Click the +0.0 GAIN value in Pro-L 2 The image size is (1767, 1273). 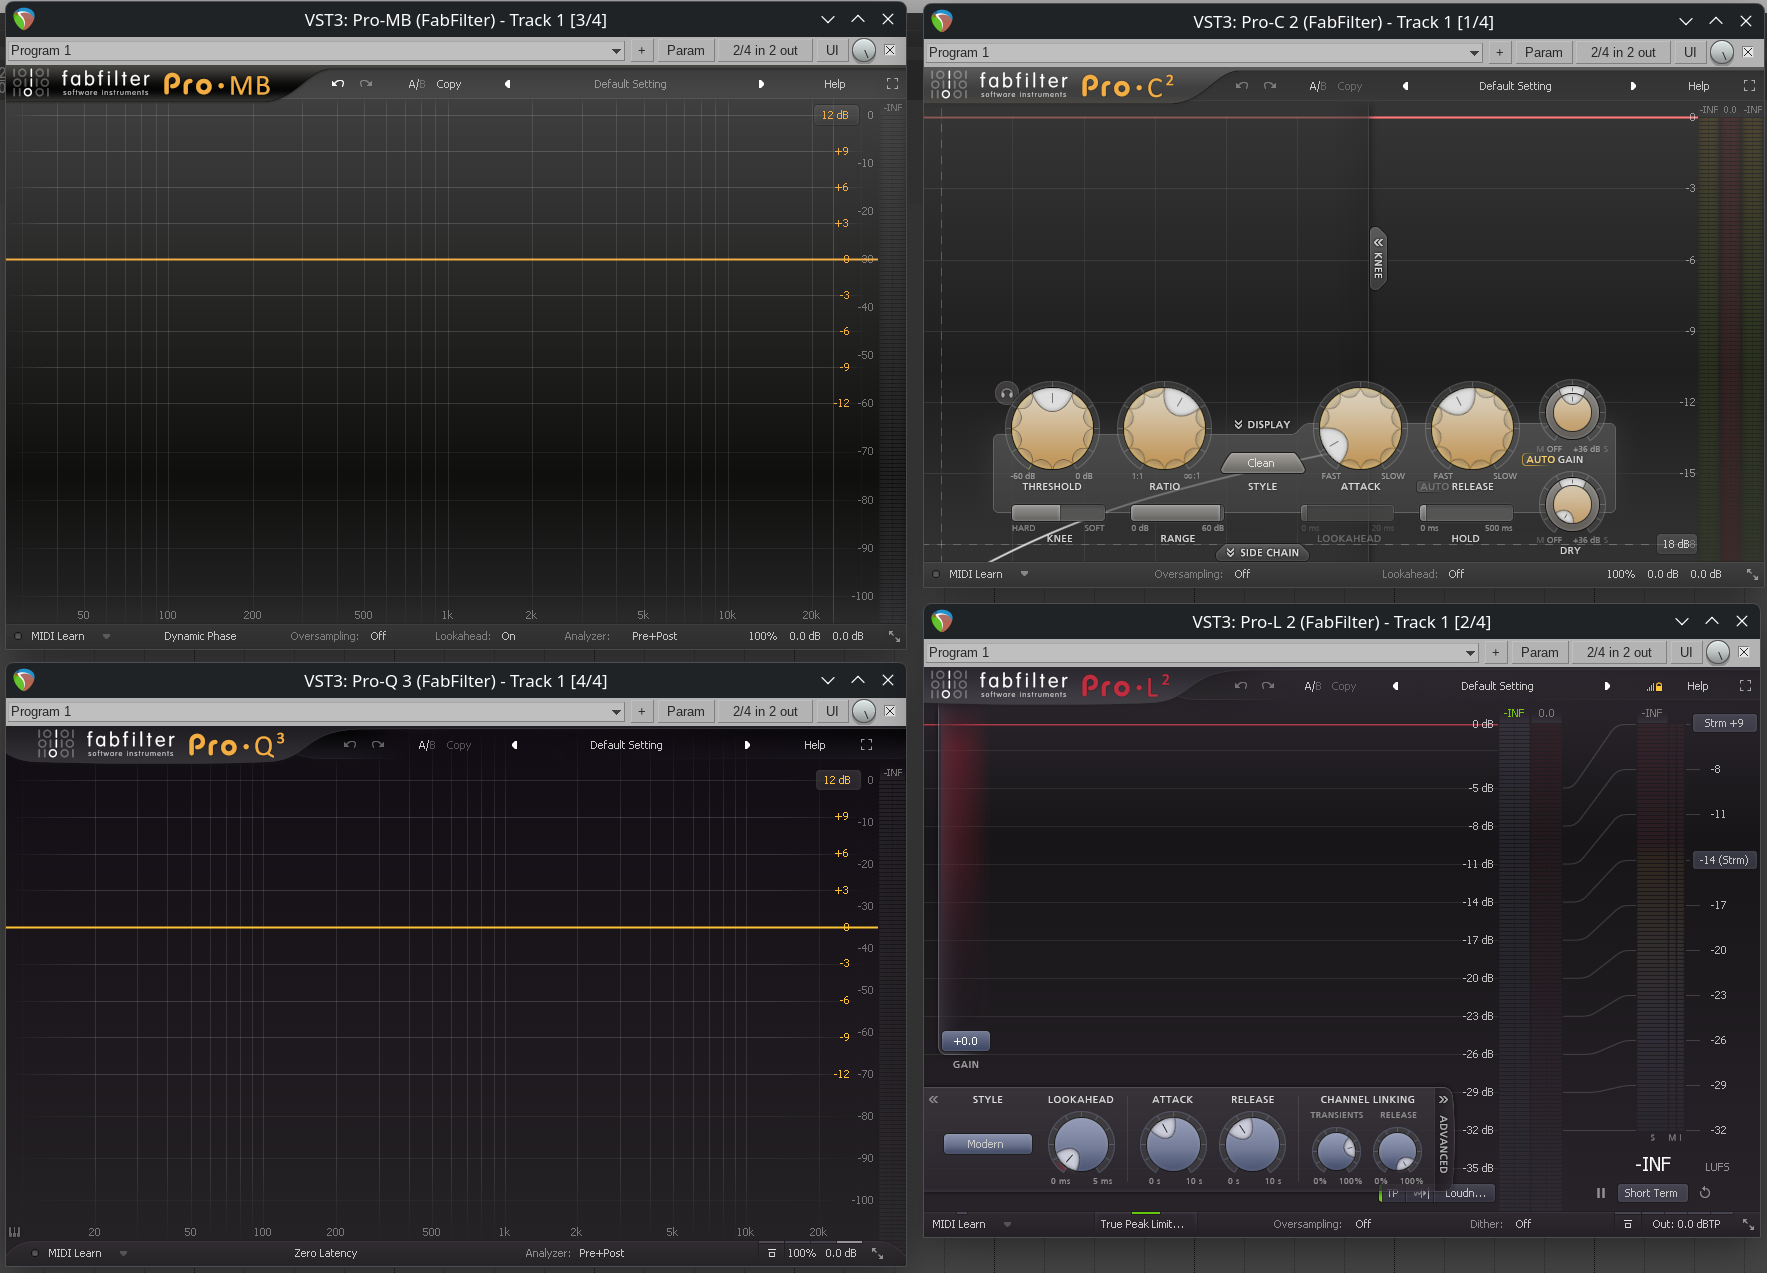click(965, 1041)
